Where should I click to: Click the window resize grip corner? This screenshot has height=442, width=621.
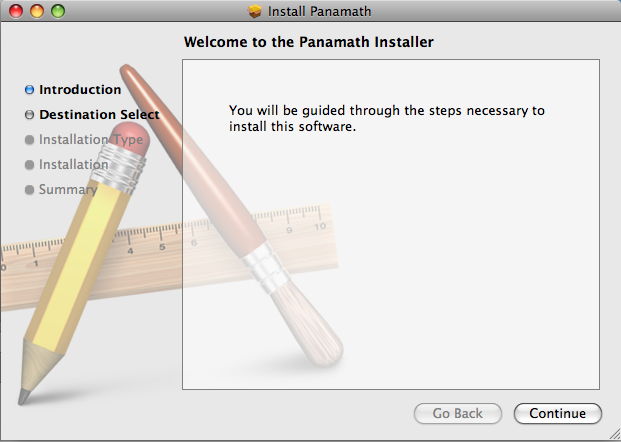614,435
